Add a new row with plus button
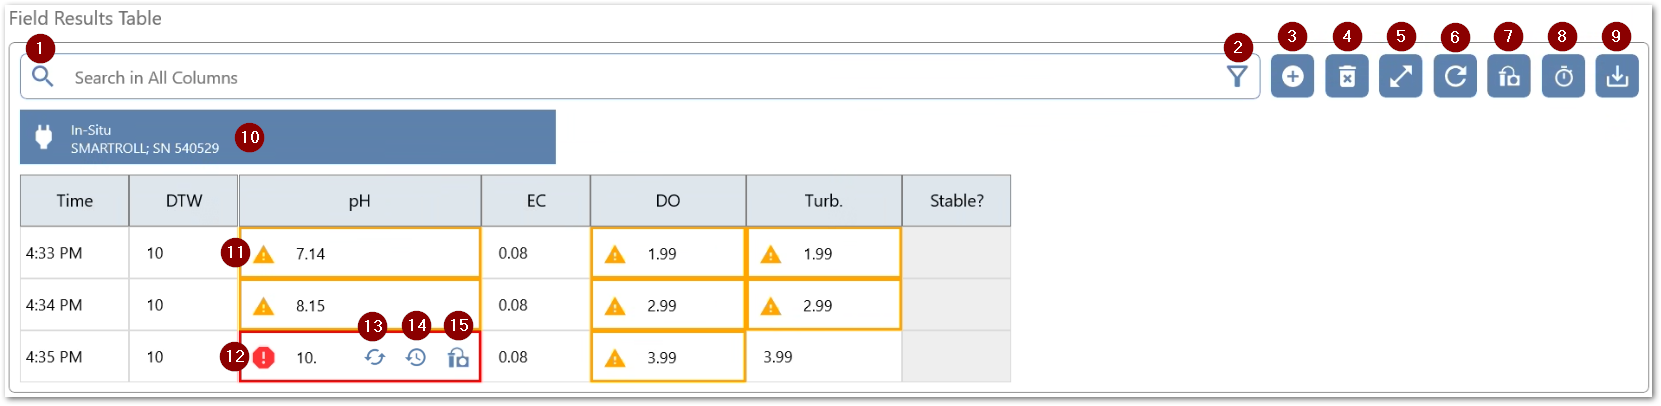The width and height of the screenshot is (1661, 406). tap(1292, 77)
